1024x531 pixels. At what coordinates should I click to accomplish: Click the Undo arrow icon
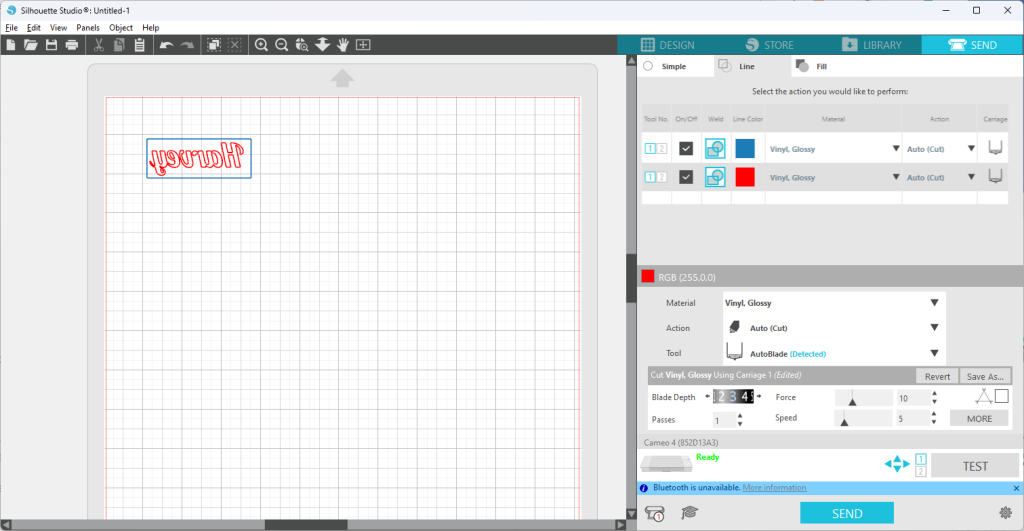coord(166,45)
